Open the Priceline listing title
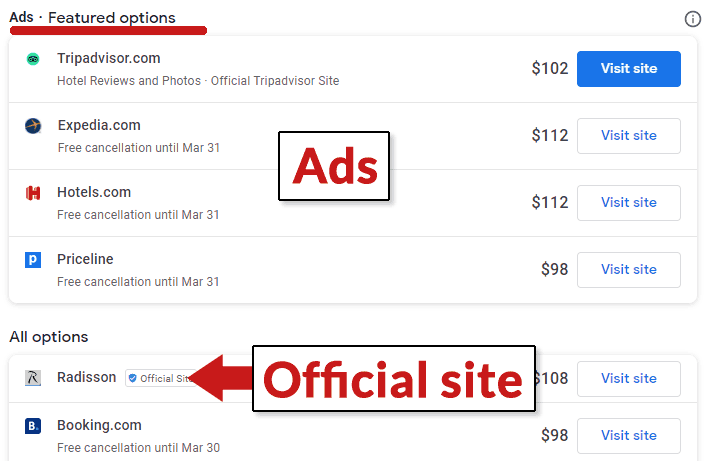706x461 pixels. [x=85, y=259]
